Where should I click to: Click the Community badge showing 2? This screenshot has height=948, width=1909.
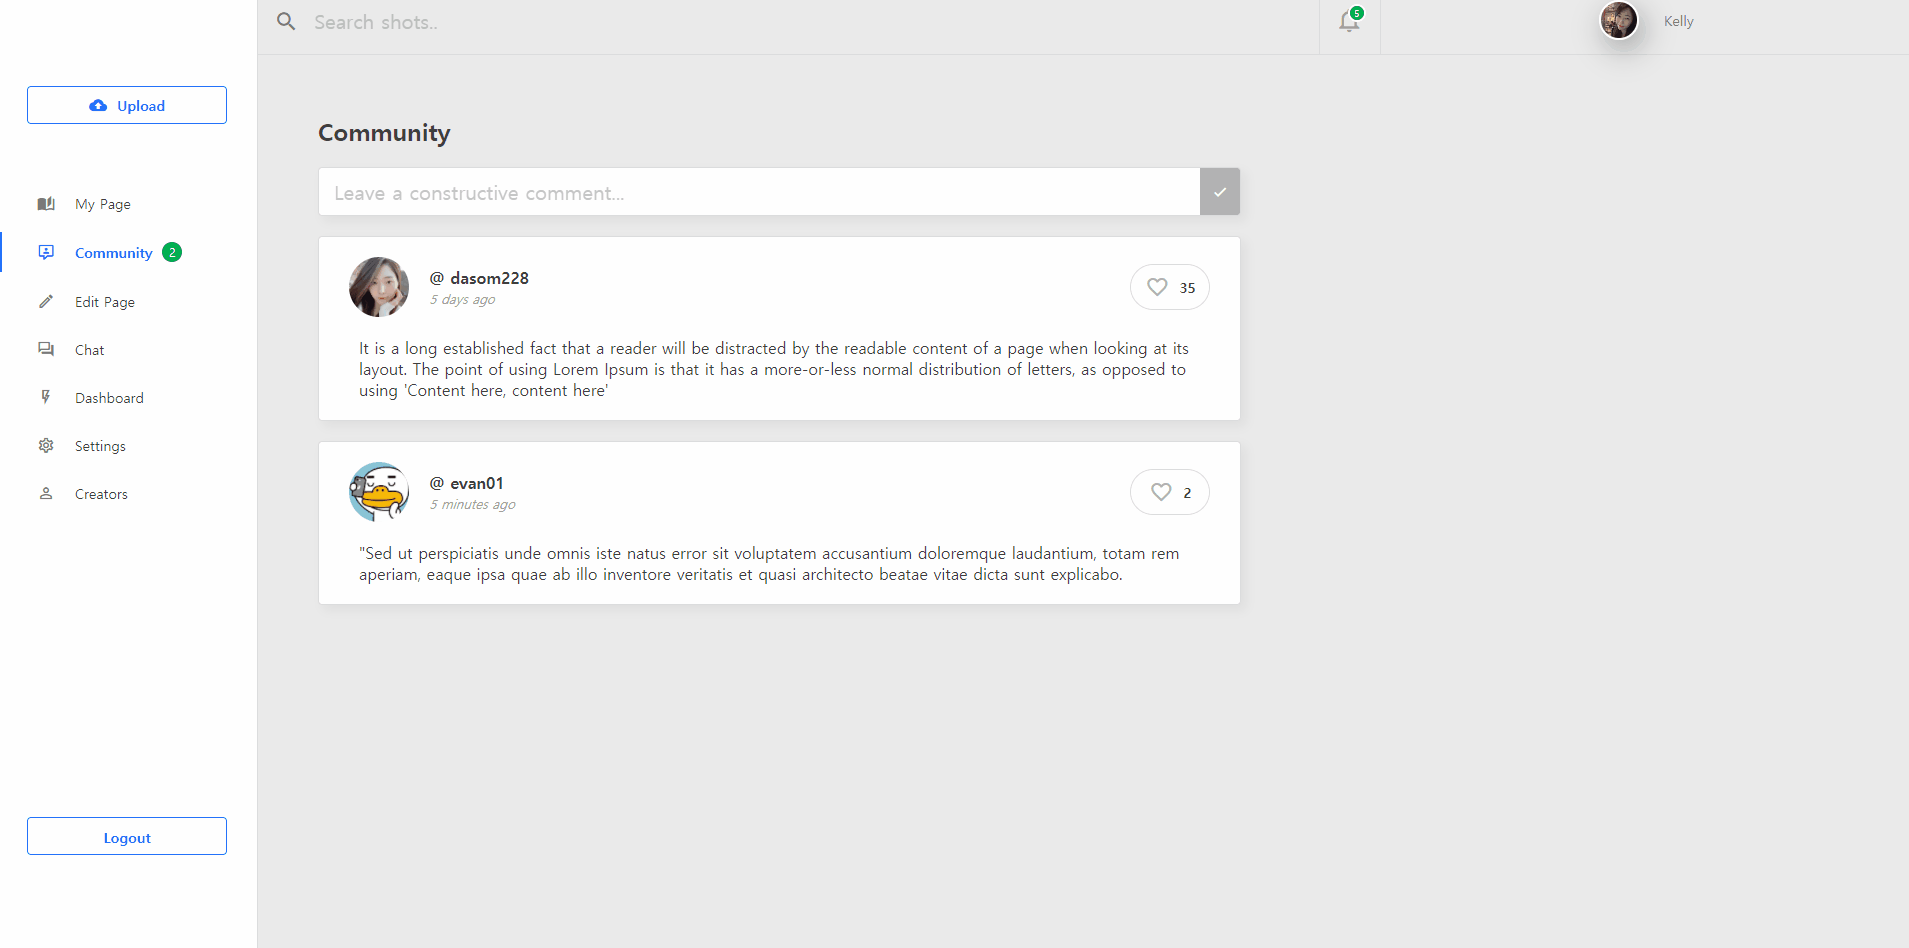172,252
